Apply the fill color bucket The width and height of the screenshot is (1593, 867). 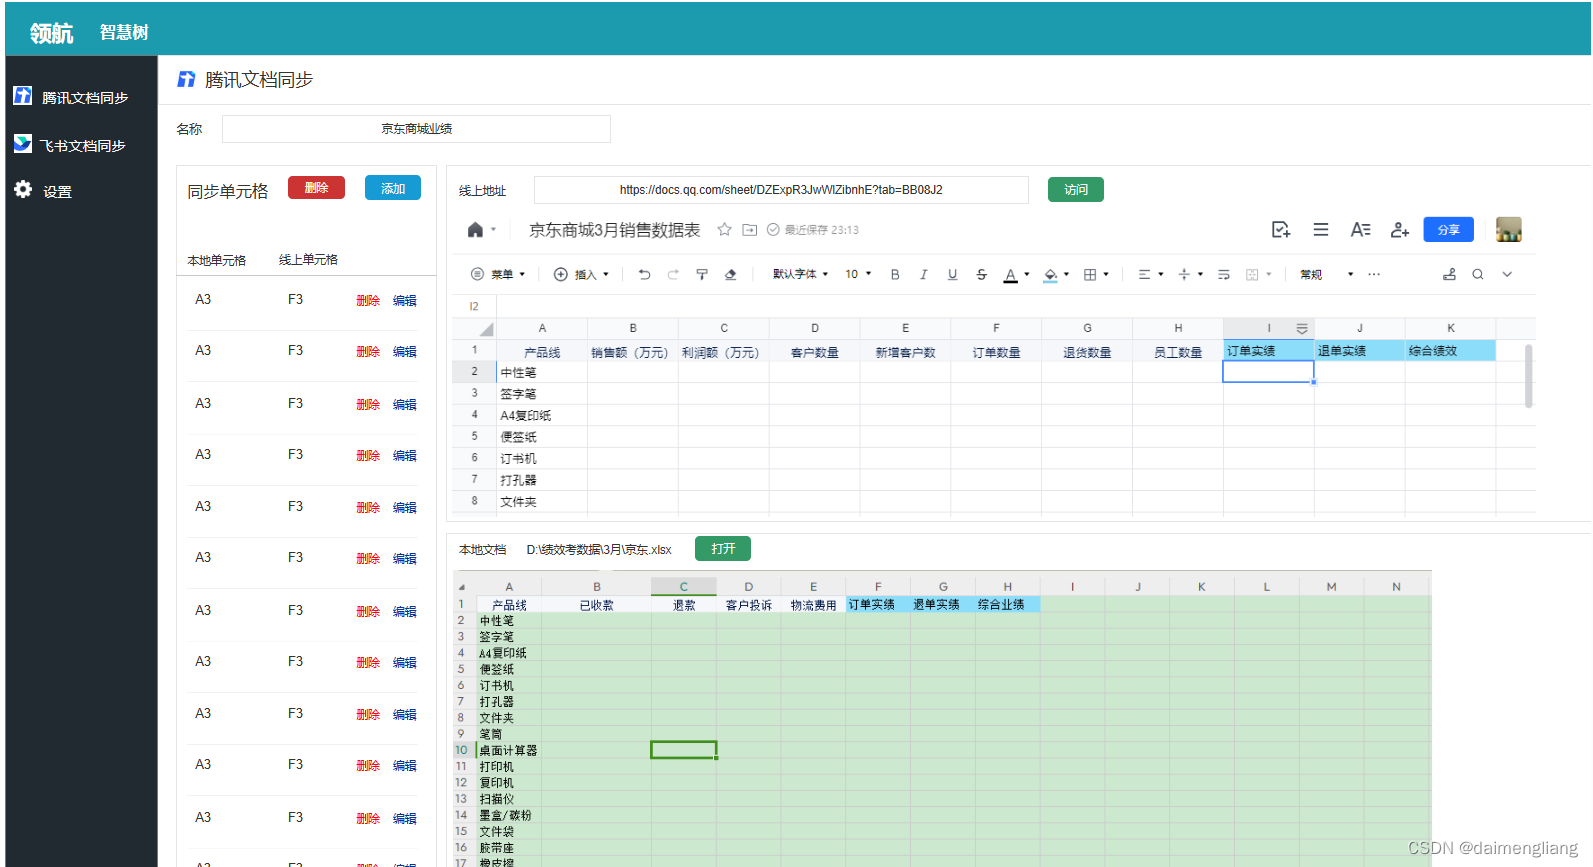coord(1050,274)
